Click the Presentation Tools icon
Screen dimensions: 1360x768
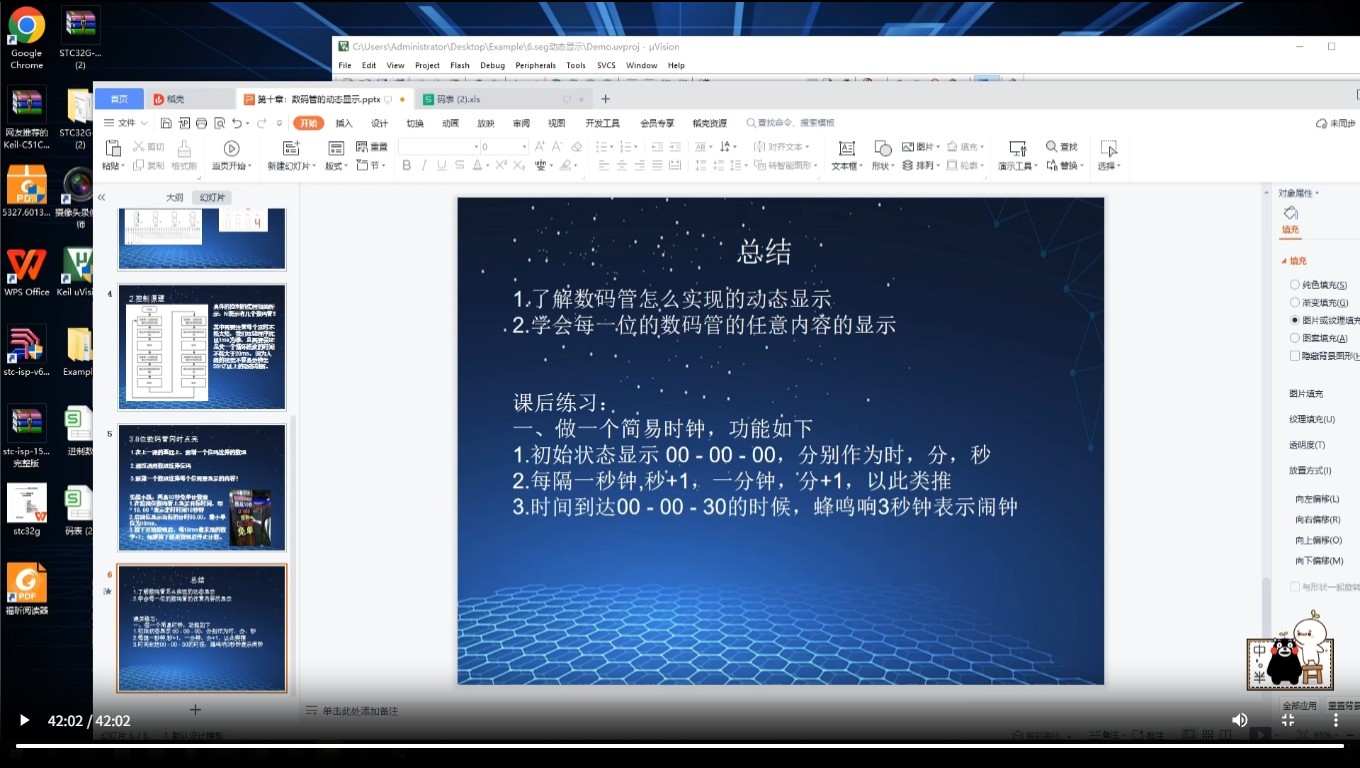1017,148
